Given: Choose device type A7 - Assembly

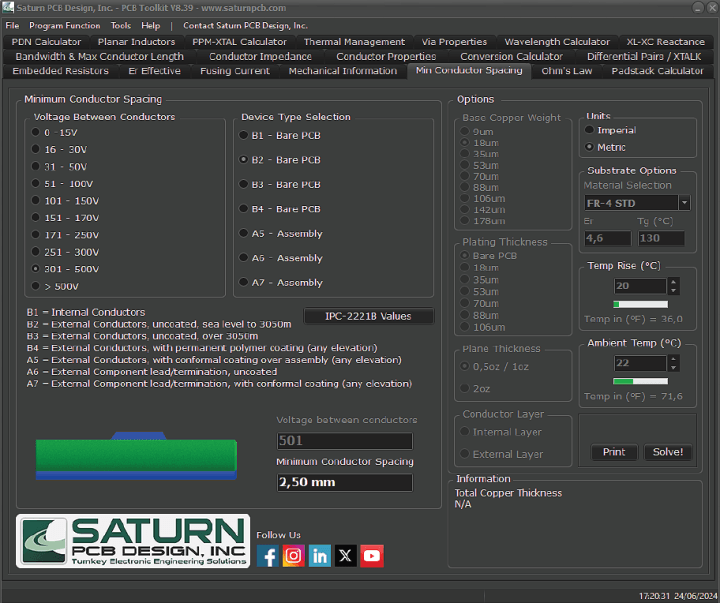Looking at the screenshot, I should (281, 282).
